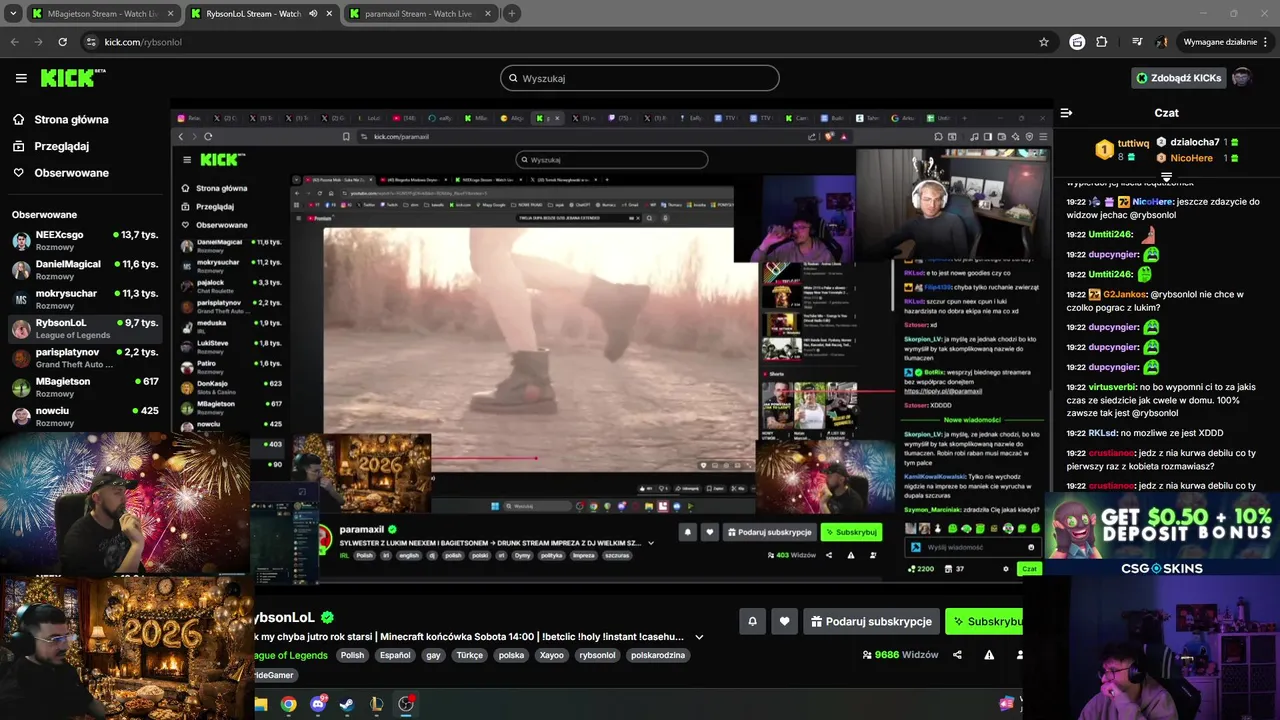Toggle notification bell for RybsonLoL
Image resolution: width=1280 pixels, height=720 pixels.
click(752, 621)
